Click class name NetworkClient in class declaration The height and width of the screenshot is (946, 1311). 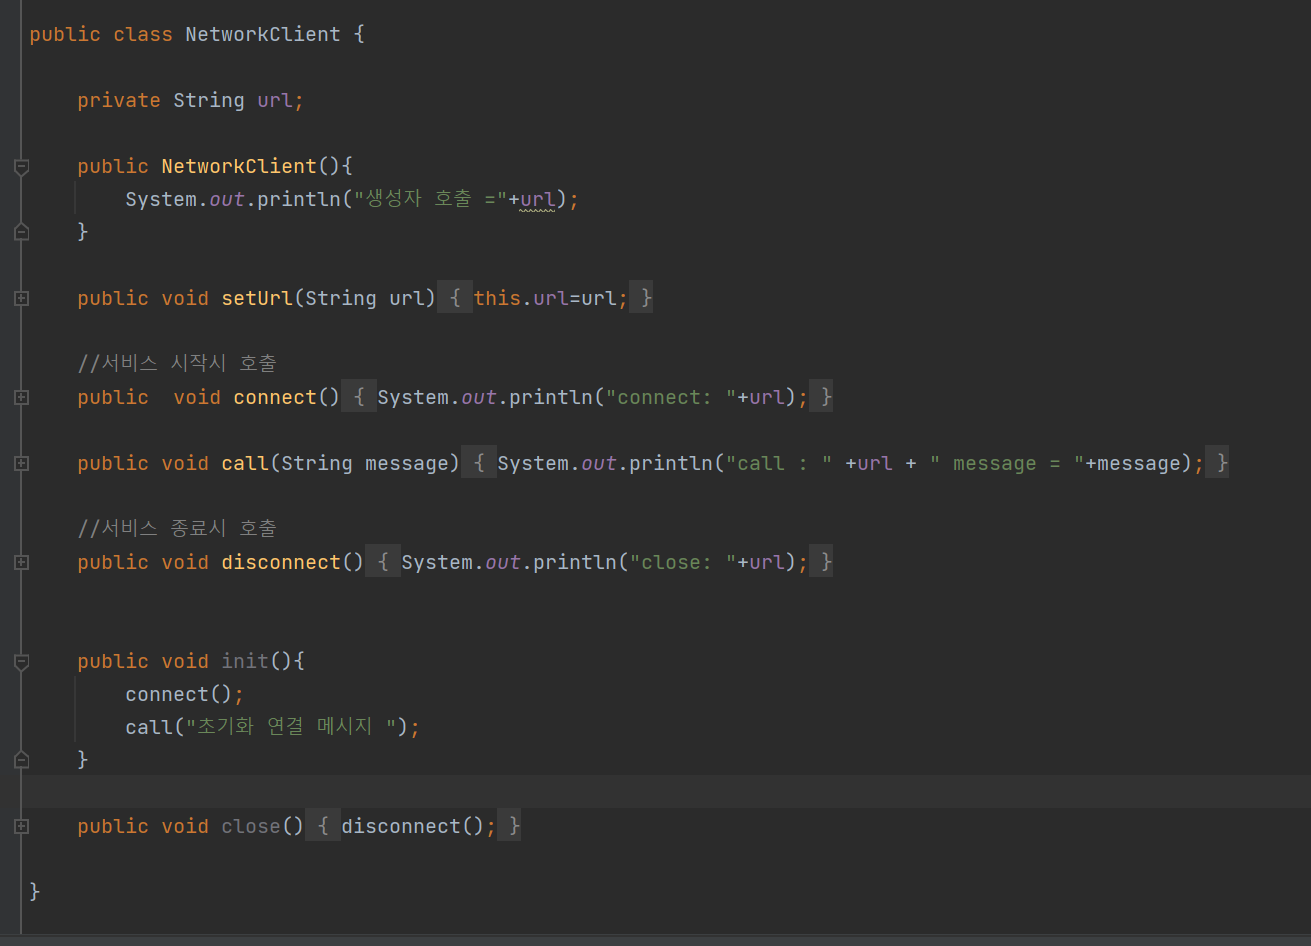point(263,34)
